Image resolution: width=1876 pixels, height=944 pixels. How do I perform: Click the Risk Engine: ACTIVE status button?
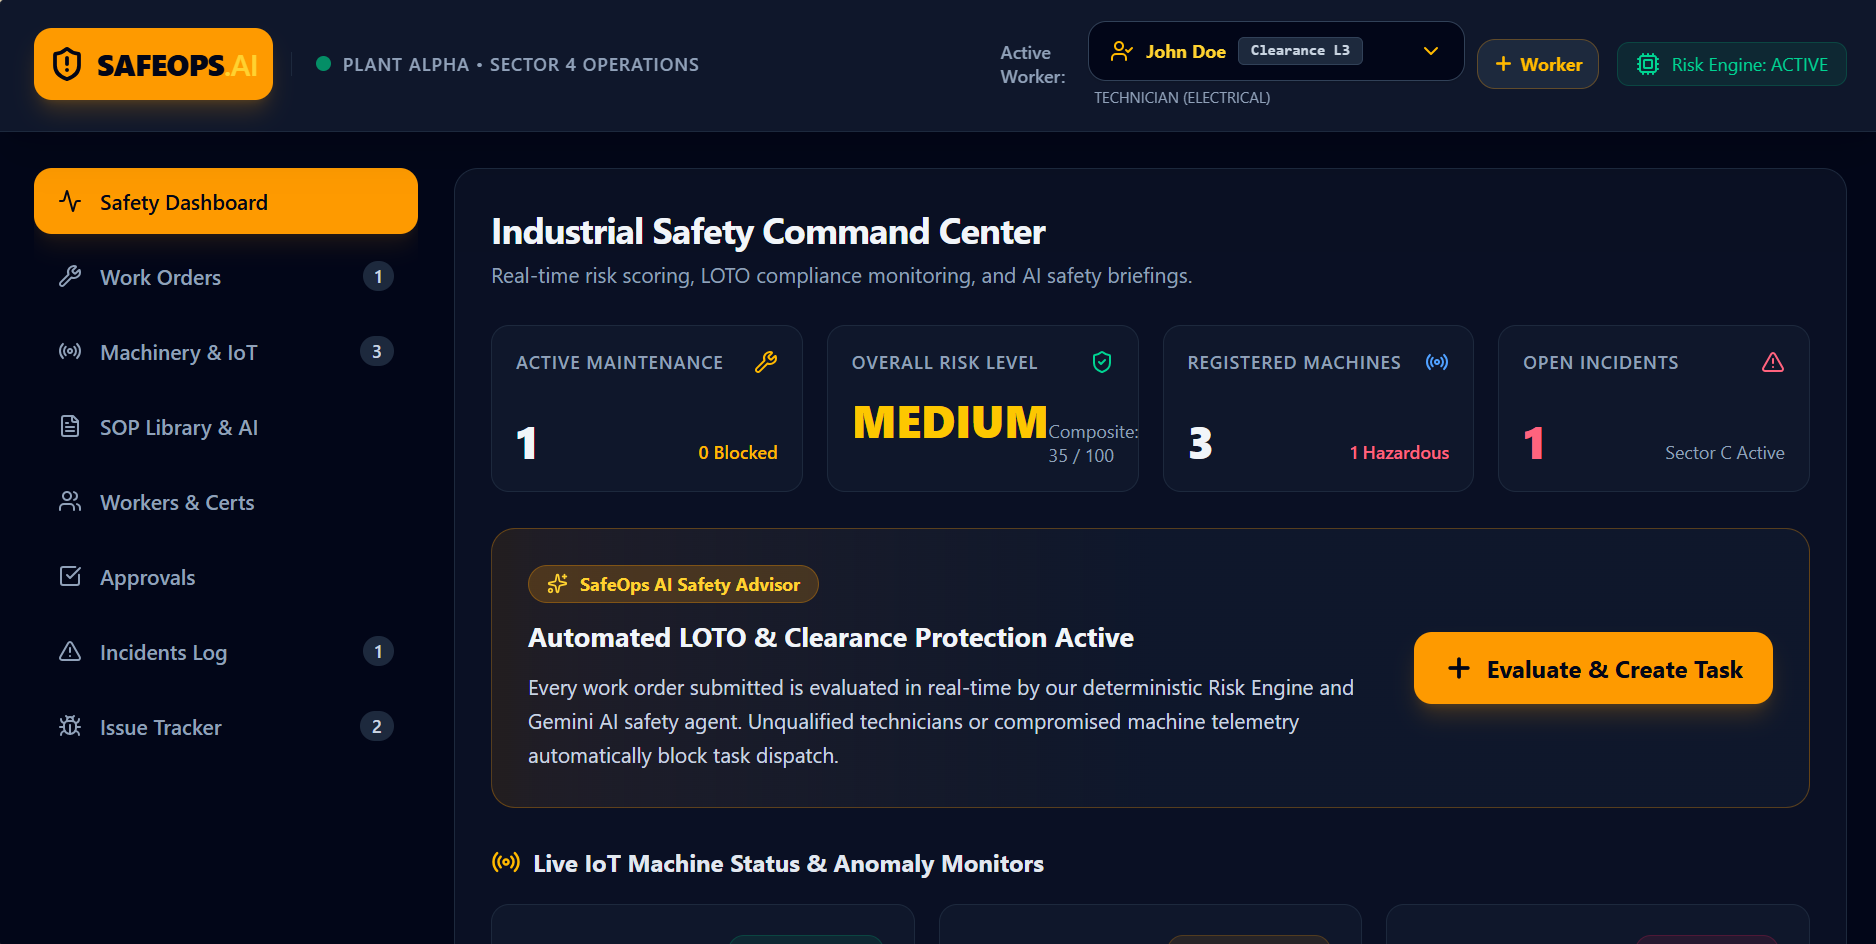tap(1732, 64)
